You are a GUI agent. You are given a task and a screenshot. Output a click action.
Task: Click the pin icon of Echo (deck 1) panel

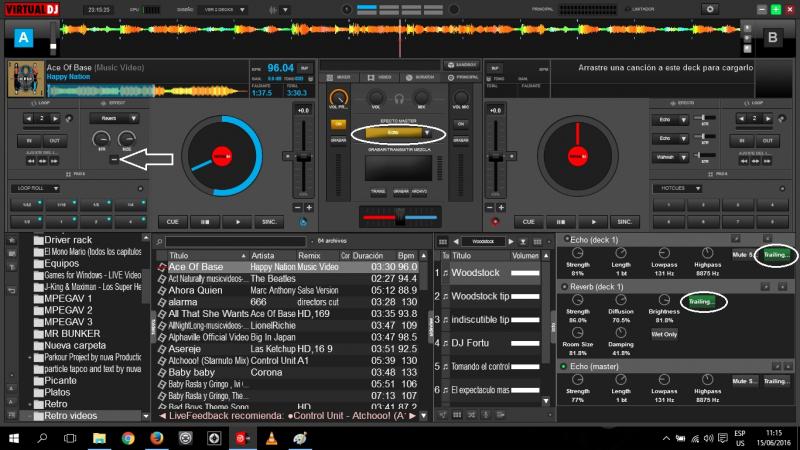tap(735, 239)
